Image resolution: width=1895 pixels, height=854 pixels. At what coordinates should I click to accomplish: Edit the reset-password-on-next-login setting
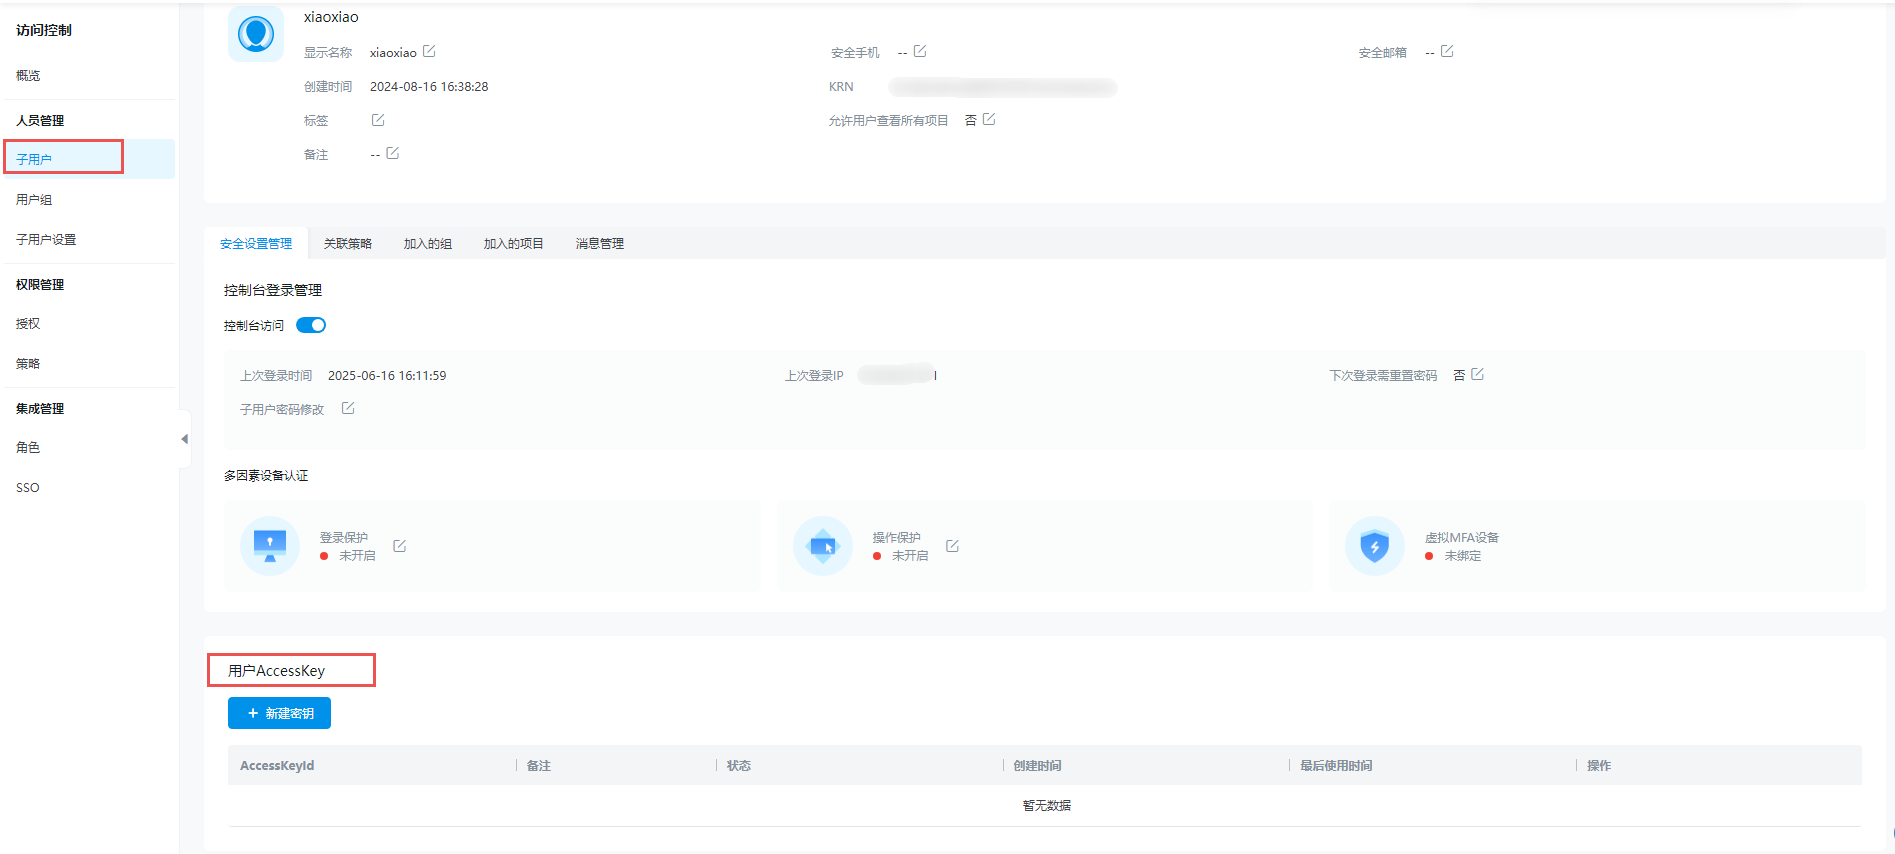(1478, 374)
